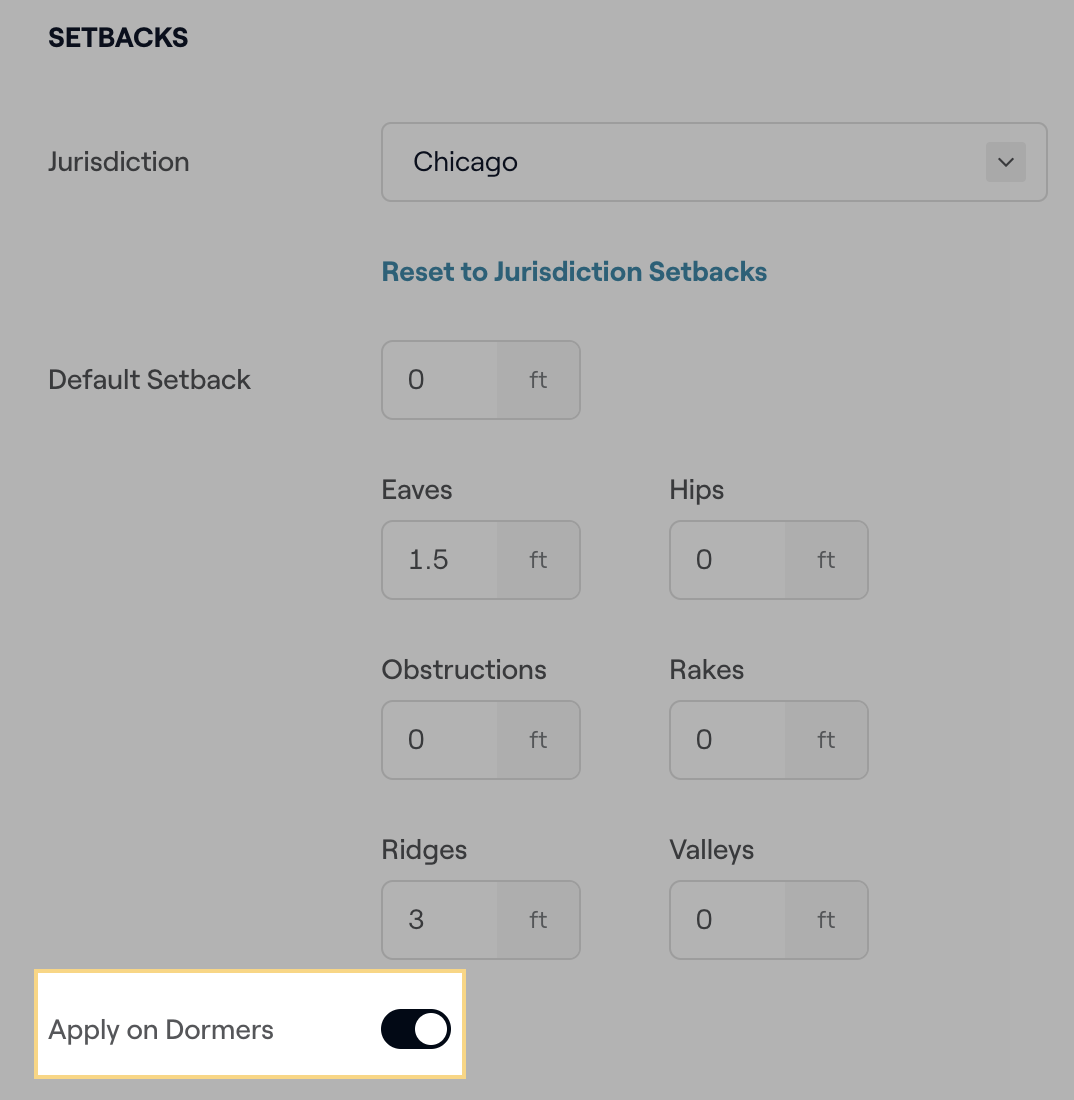This screenshot has width=1074, height=1100.
Task: Click Reset to Jurisdiction Setbacks
Action: click(x=573, y=271)
